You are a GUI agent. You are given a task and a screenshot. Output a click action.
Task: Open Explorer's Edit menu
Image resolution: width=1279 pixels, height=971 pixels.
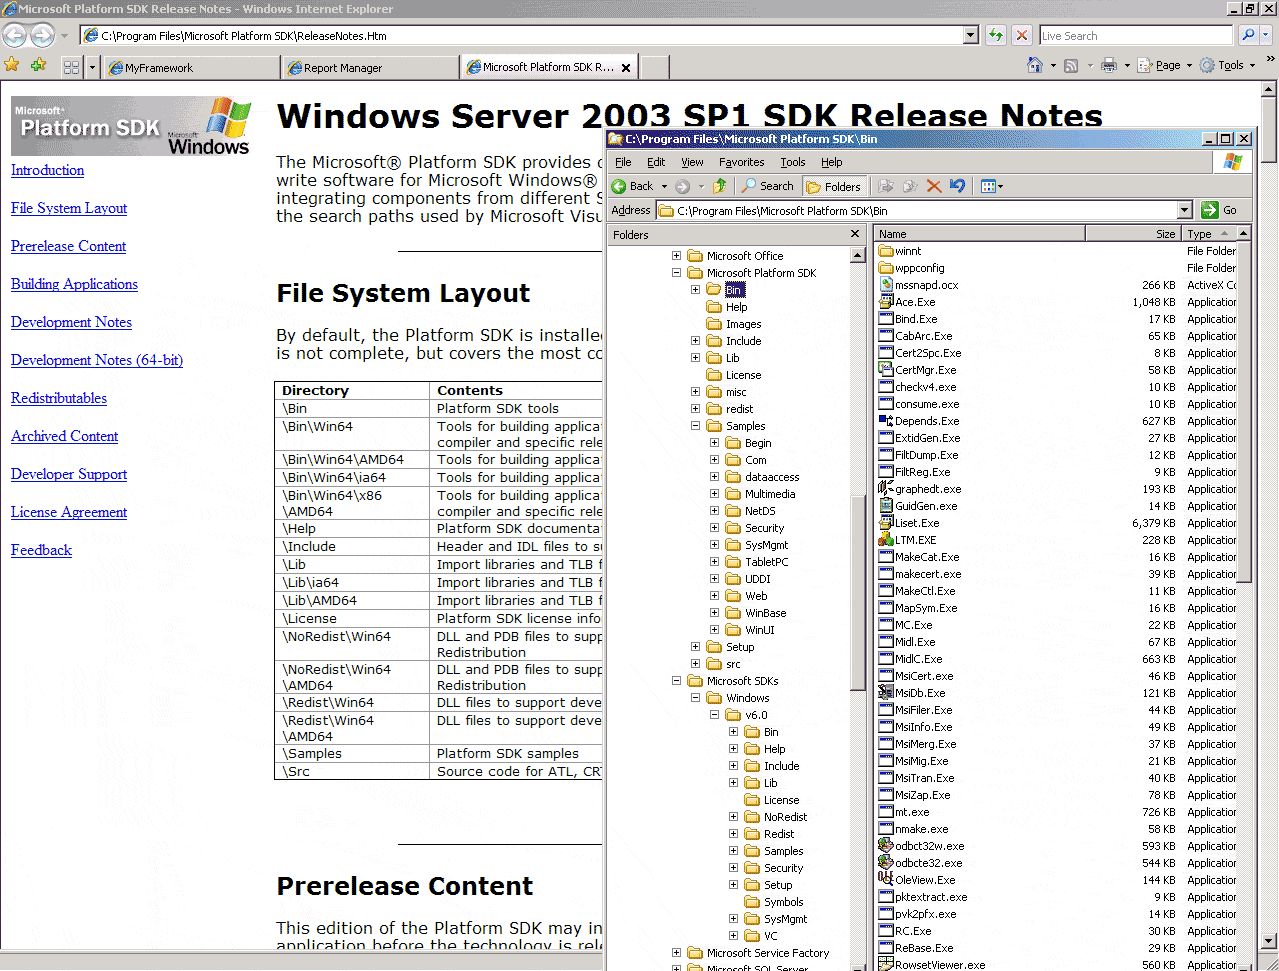pos(656,162)
